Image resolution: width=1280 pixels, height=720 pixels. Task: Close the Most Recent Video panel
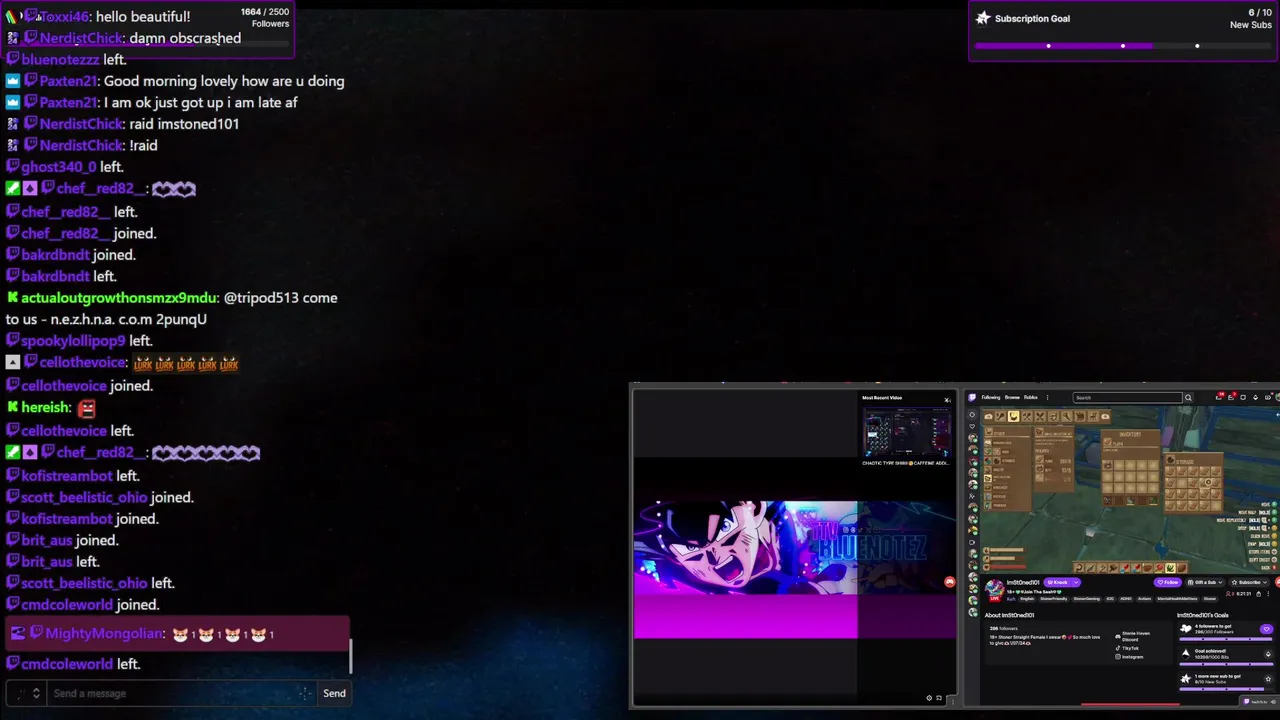click(947, 400)
